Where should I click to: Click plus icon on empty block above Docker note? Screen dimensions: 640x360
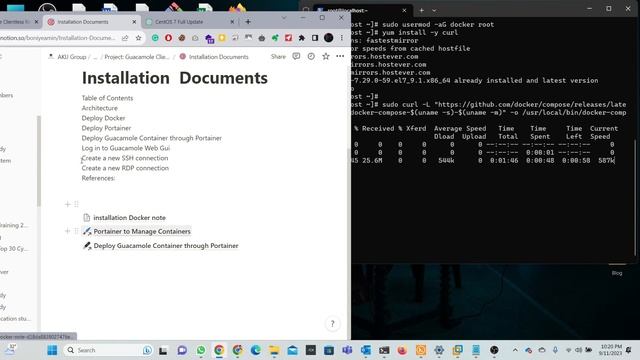click(x=67, y=204)
